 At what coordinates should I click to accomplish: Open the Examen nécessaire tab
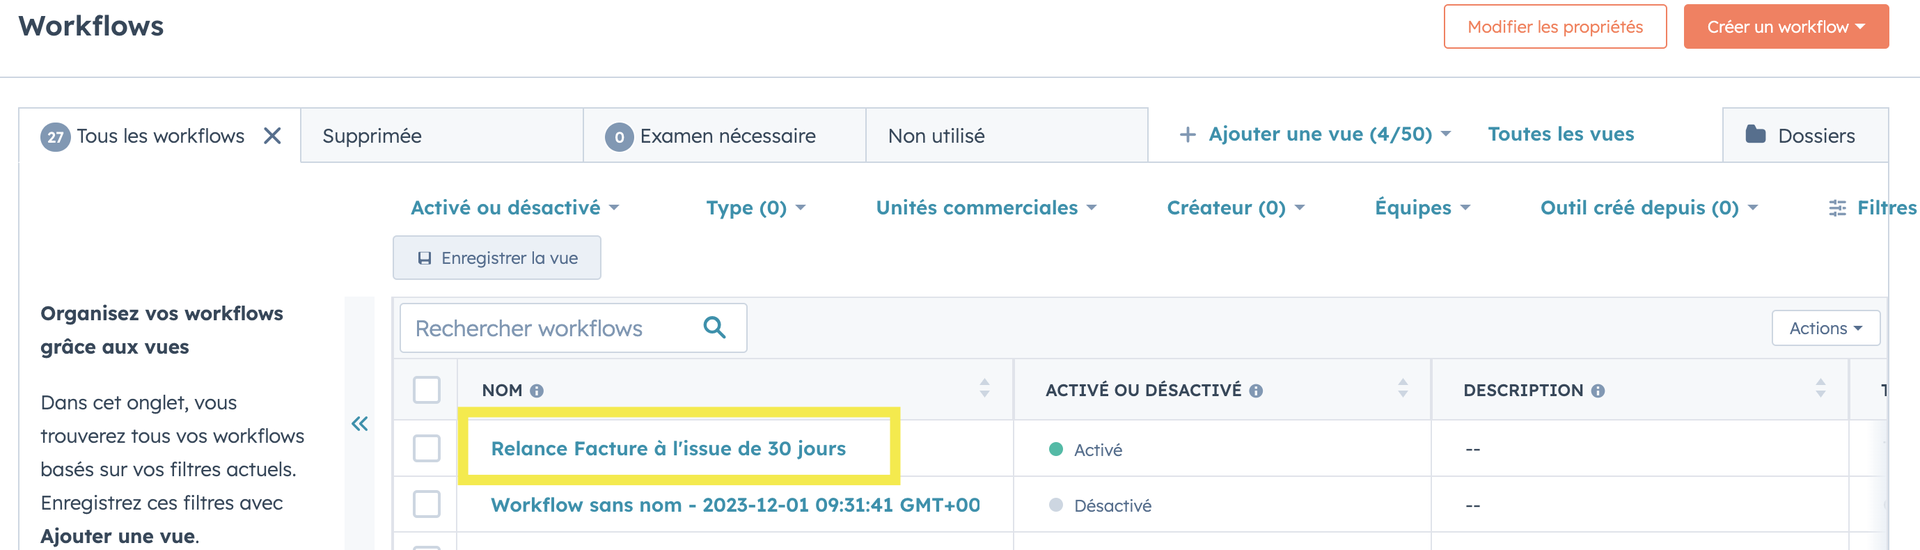pyautogui.click(x=725, y=136)
